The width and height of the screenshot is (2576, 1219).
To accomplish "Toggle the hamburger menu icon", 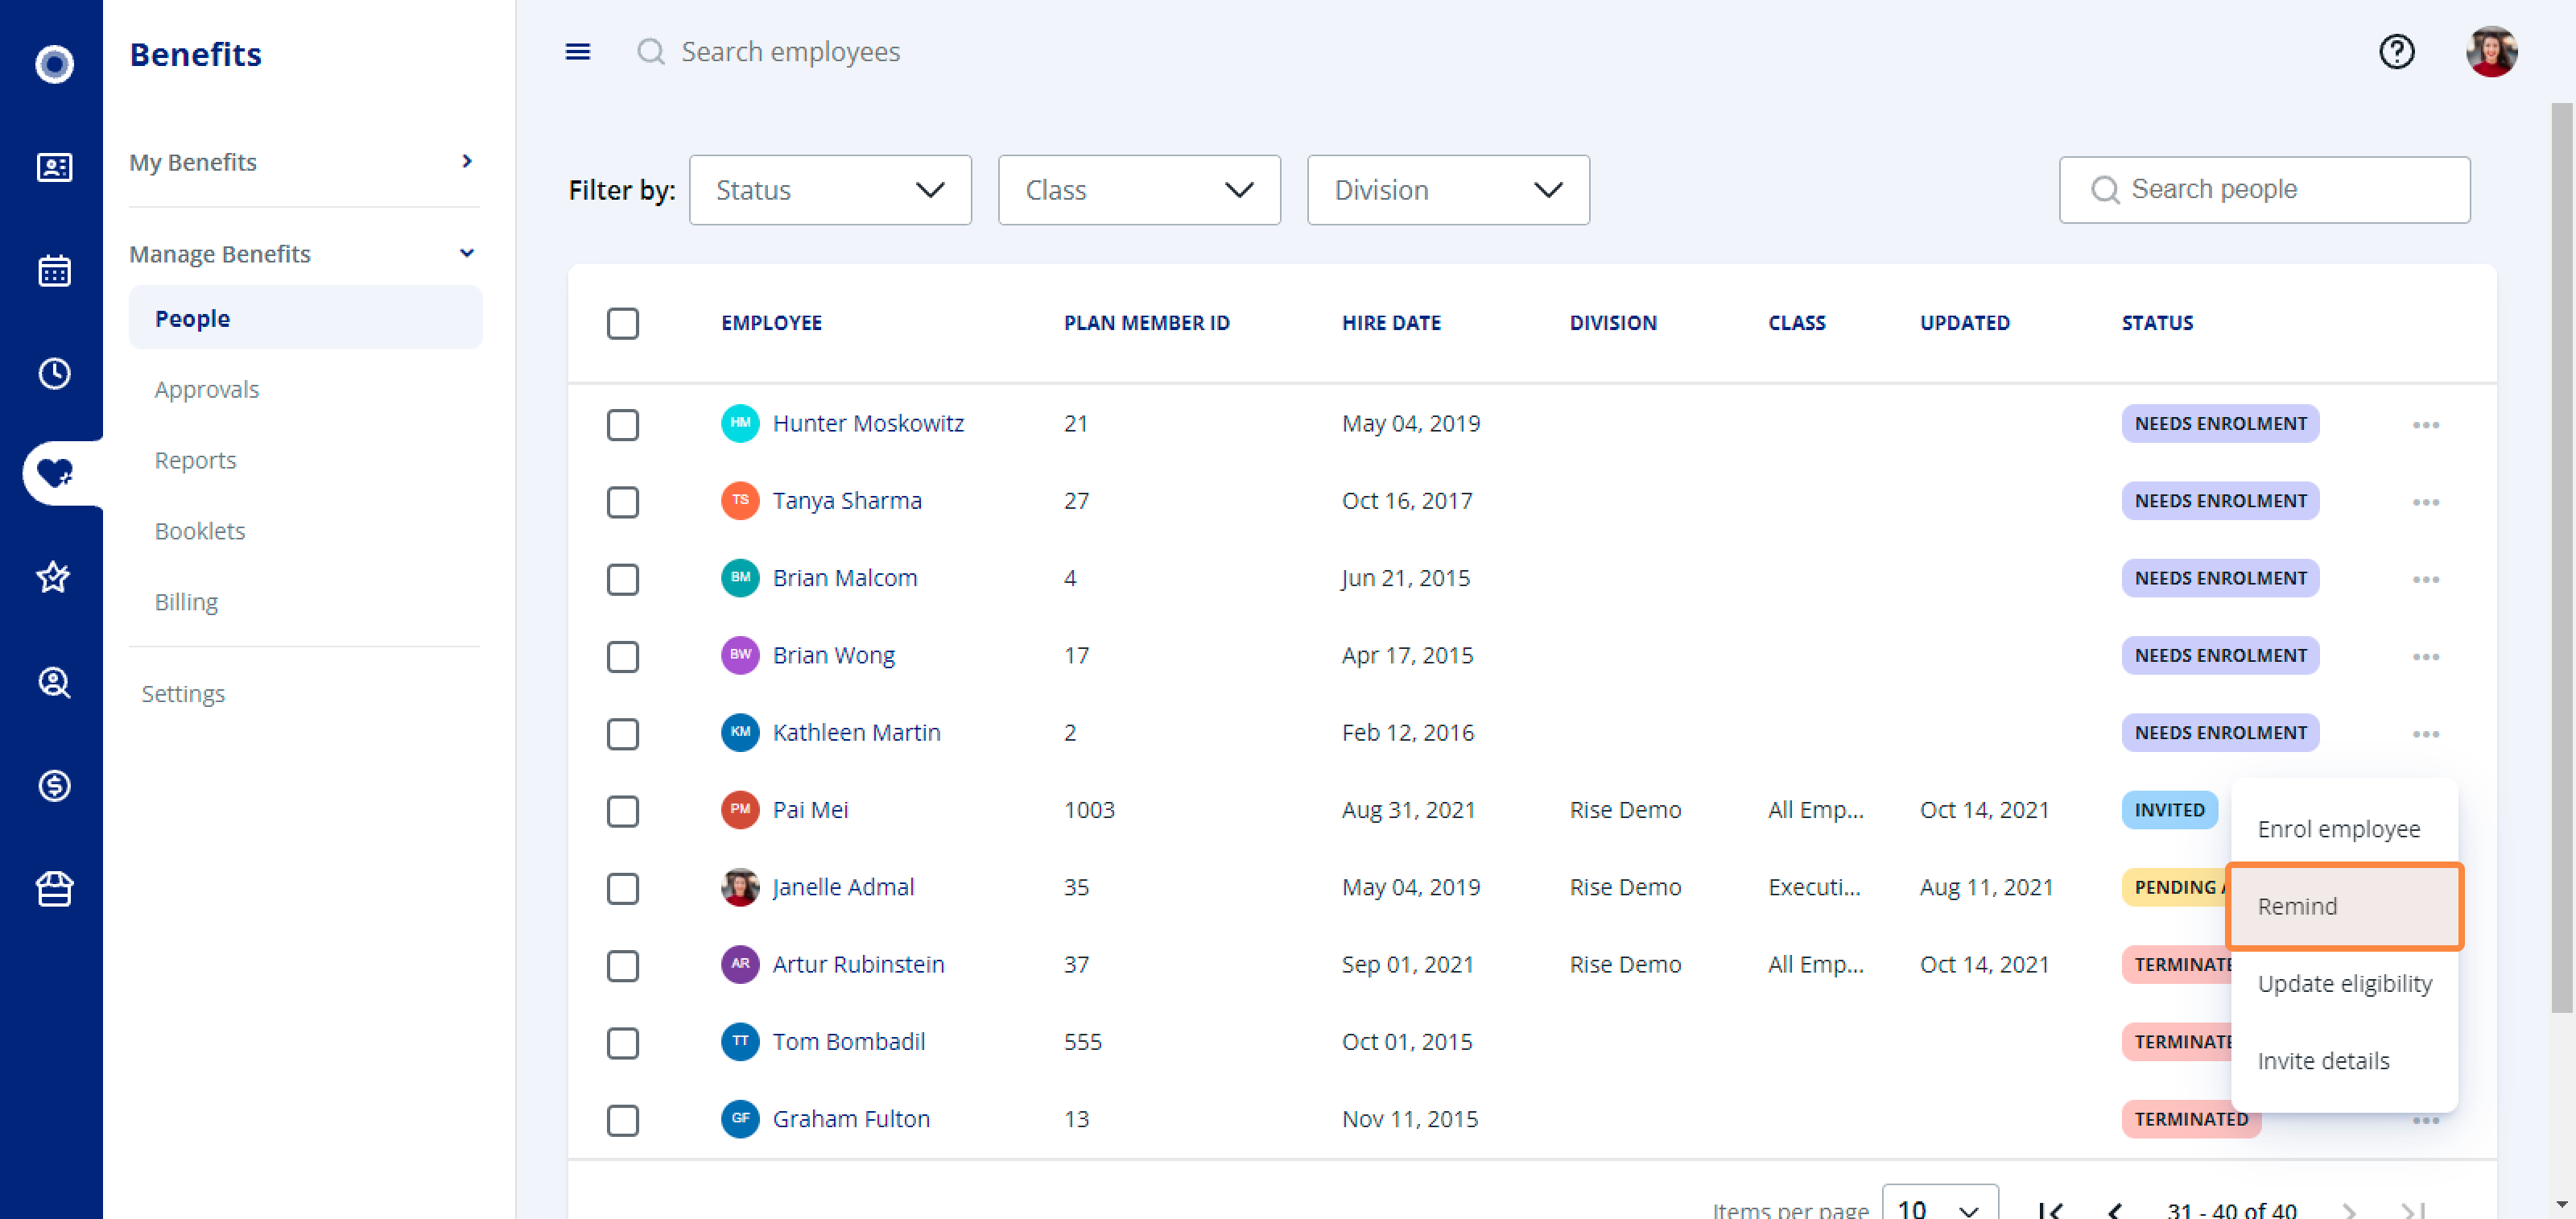I will coord(578,51).
